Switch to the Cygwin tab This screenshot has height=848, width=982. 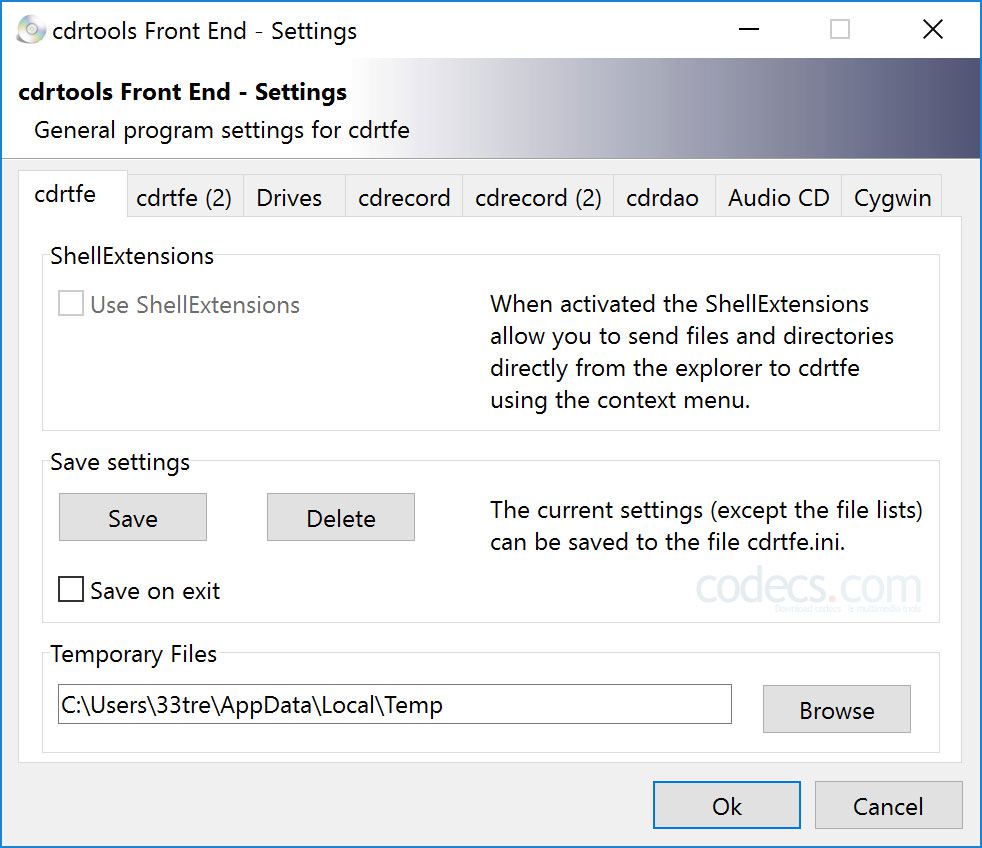(892, 198)
